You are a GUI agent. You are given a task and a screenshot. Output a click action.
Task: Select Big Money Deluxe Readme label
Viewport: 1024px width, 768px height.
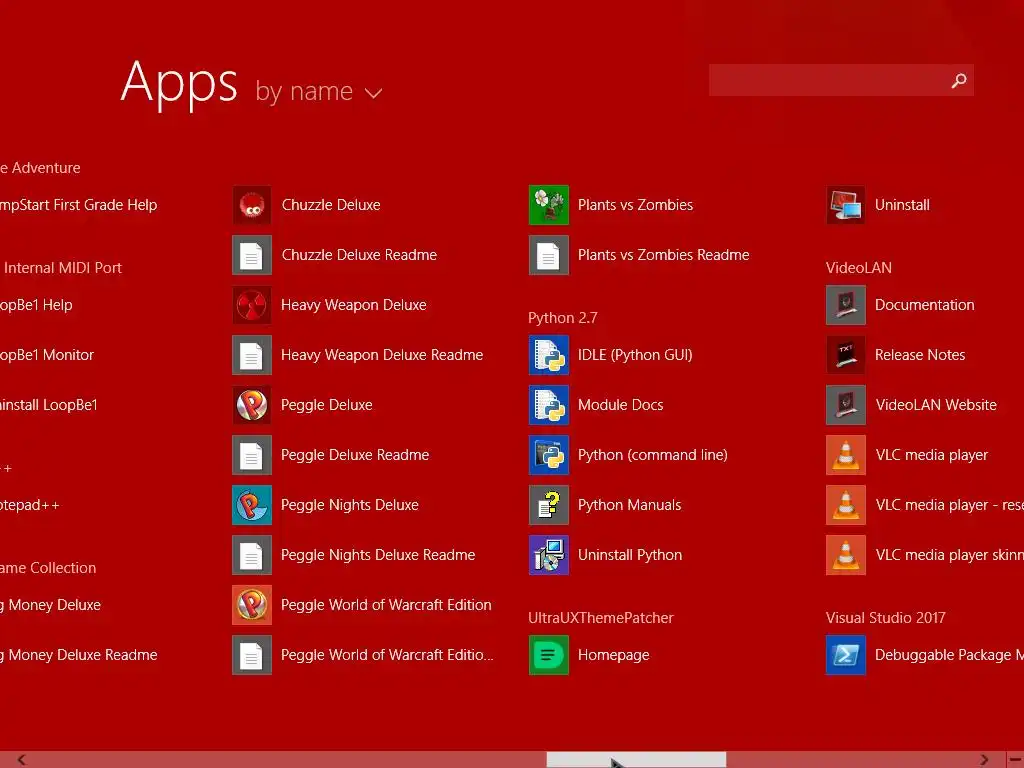79,655
